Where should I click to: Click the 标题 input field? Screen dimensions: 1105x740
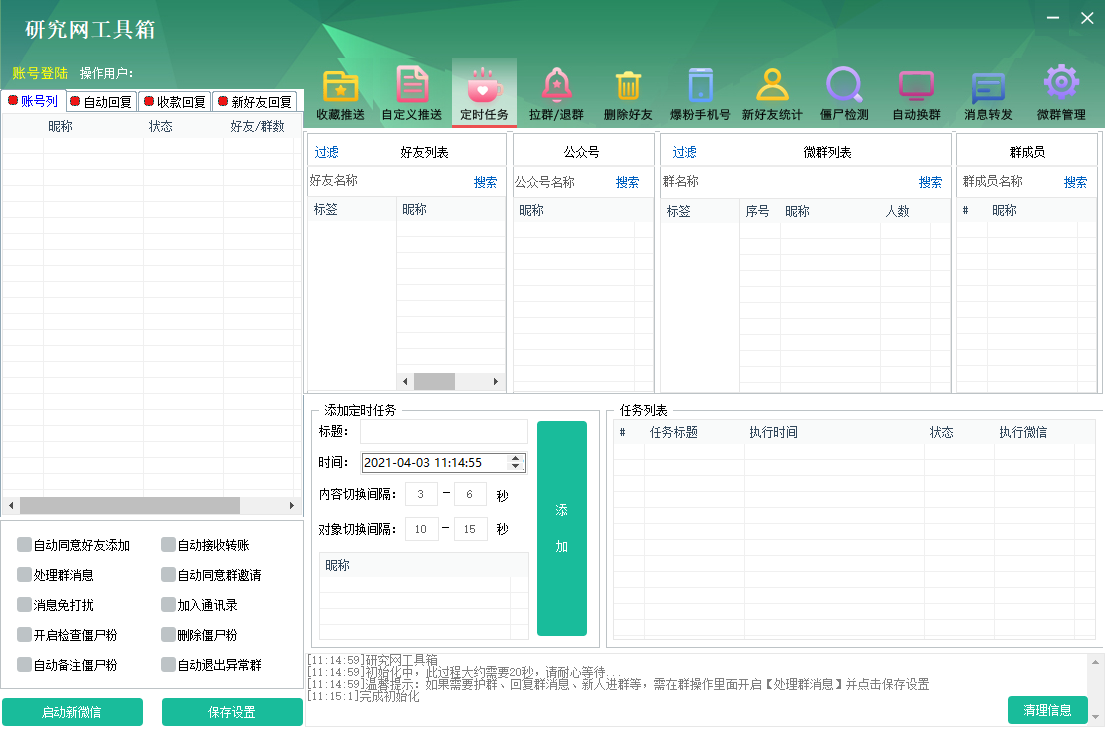(444, 431)
